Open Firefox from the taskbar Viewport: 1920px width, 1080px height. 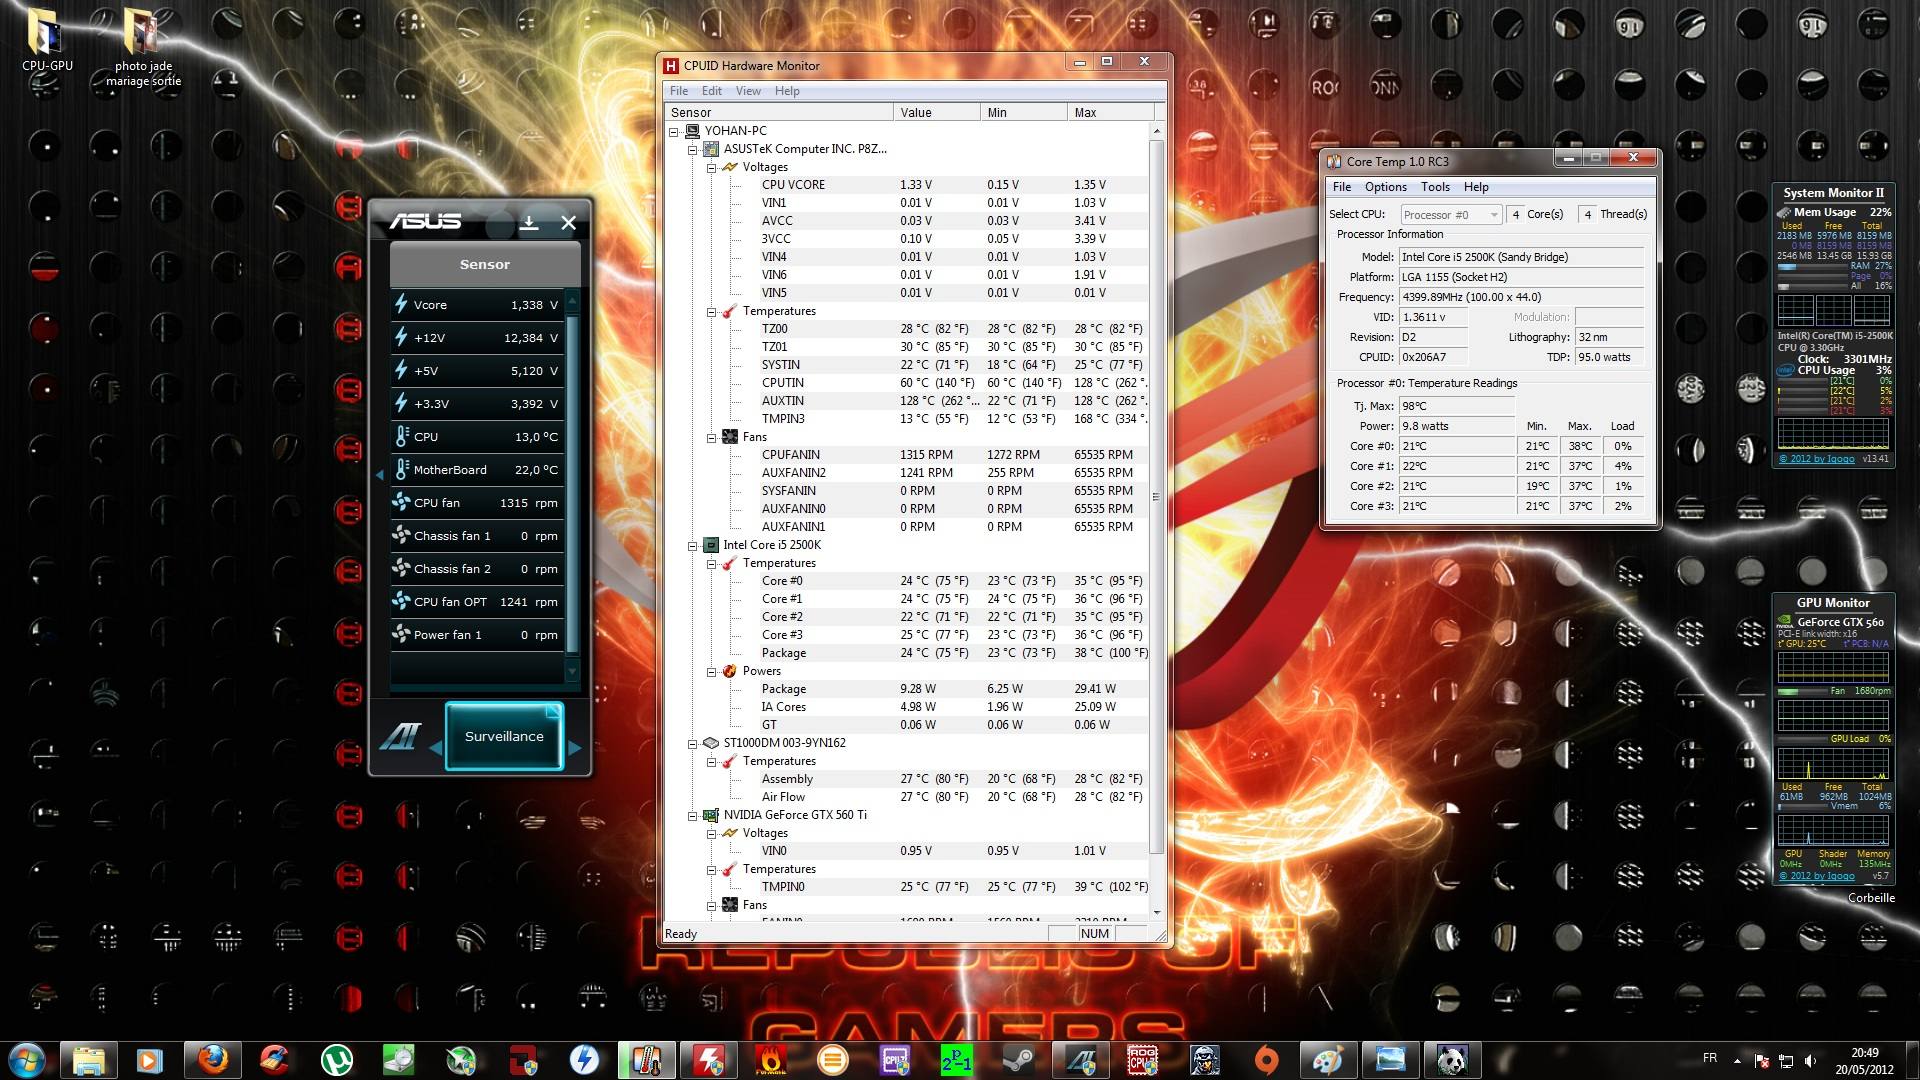pos(212,1059)
